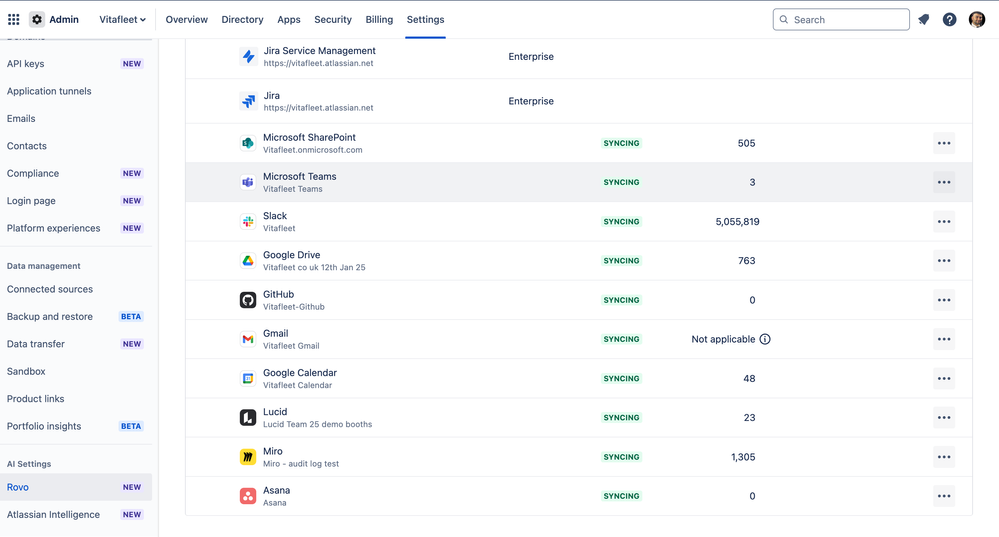
Task: Open more actions for Asana
Action: [944, 496]
